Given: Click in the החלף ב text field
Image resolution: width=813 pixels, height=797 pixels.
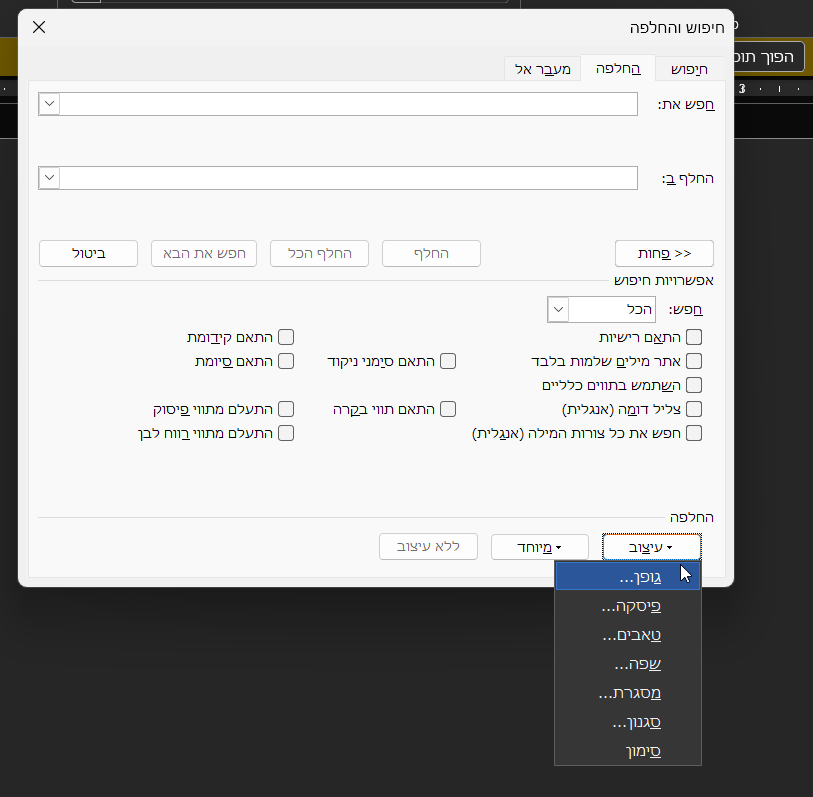Looking at the screenshot, I should [348, 178].
